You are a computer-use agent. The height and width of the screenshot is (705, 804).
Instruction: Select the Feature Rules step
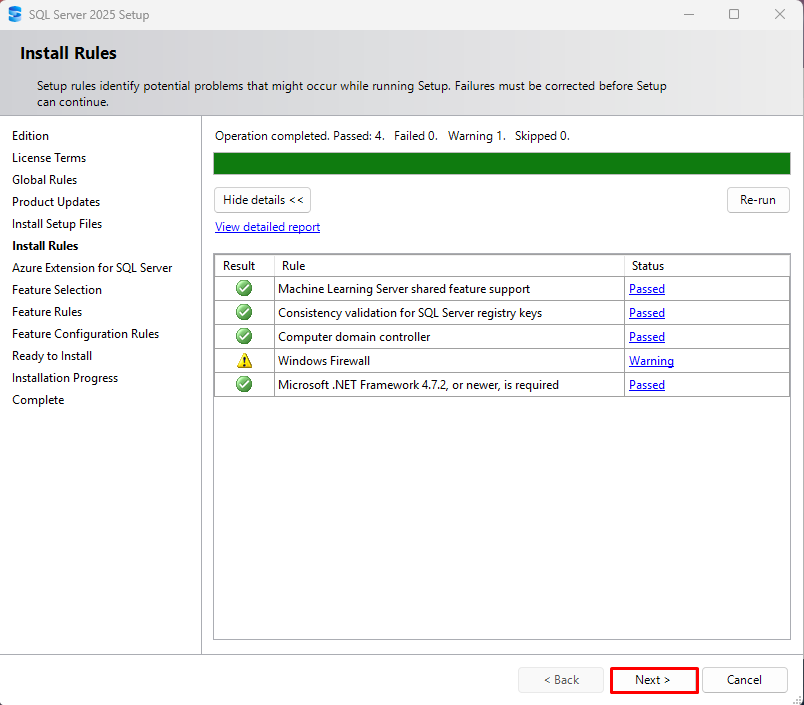click(47, 312)
